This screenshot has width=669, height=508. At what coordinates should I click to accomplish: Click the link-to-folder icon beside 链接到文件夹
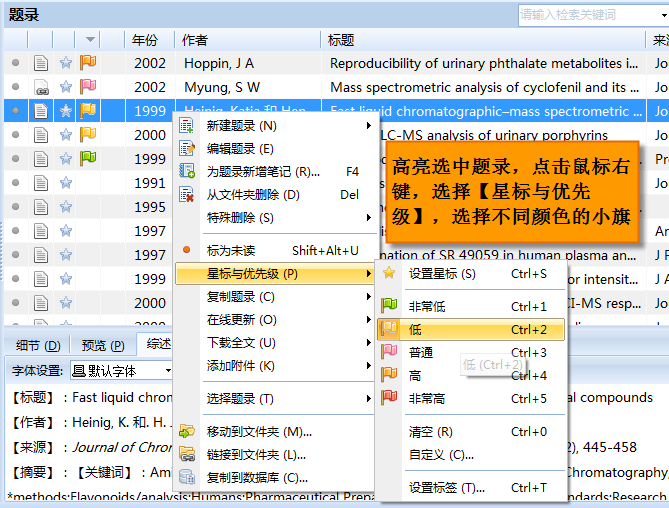tap(186, 454)
